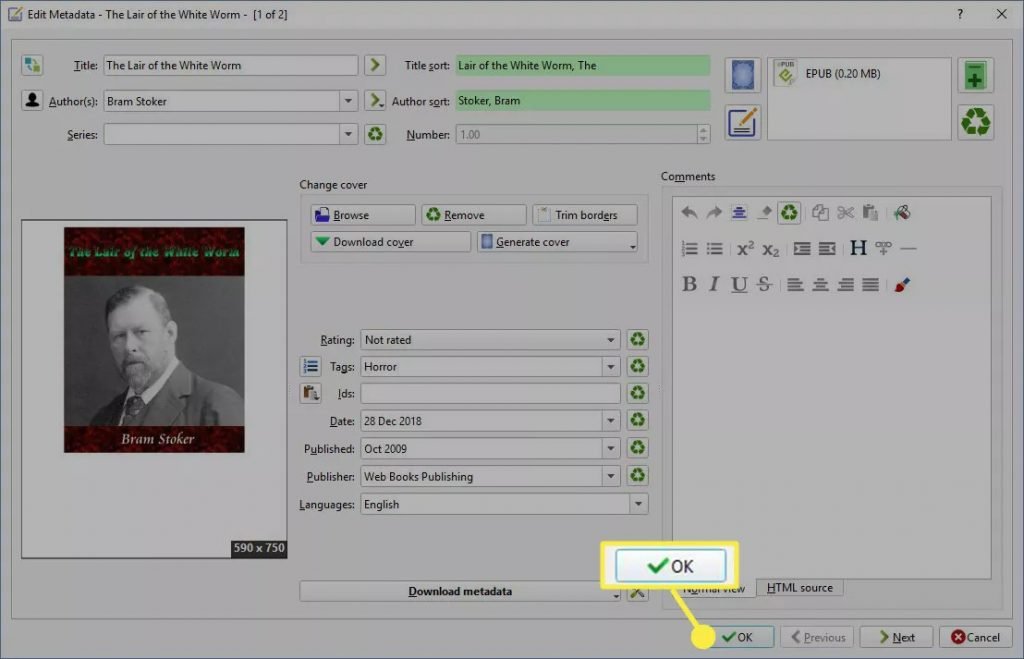
Task: Open the Date calendar dropdown
Action: (611, 421)
